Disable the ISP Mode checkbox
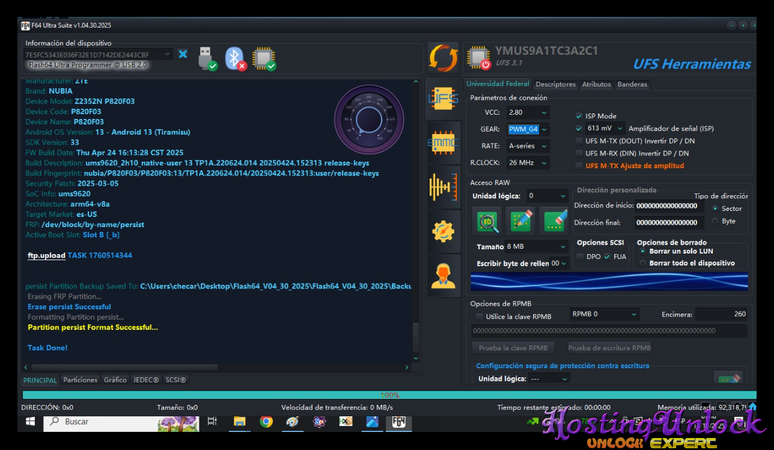Image resolution: width=774 pixels, height=450 pixels. click(x=579, y=115)
